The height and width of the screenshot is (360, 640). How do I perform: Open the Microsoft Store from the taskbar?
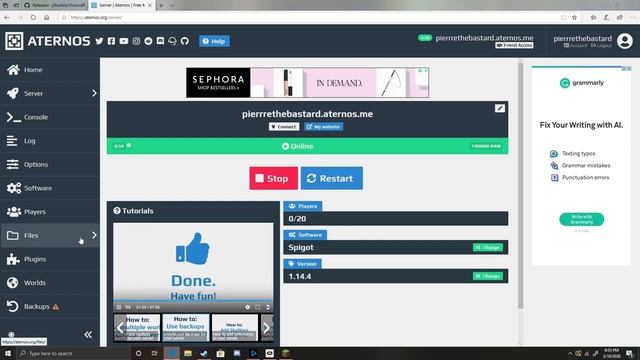pos(220,353)
